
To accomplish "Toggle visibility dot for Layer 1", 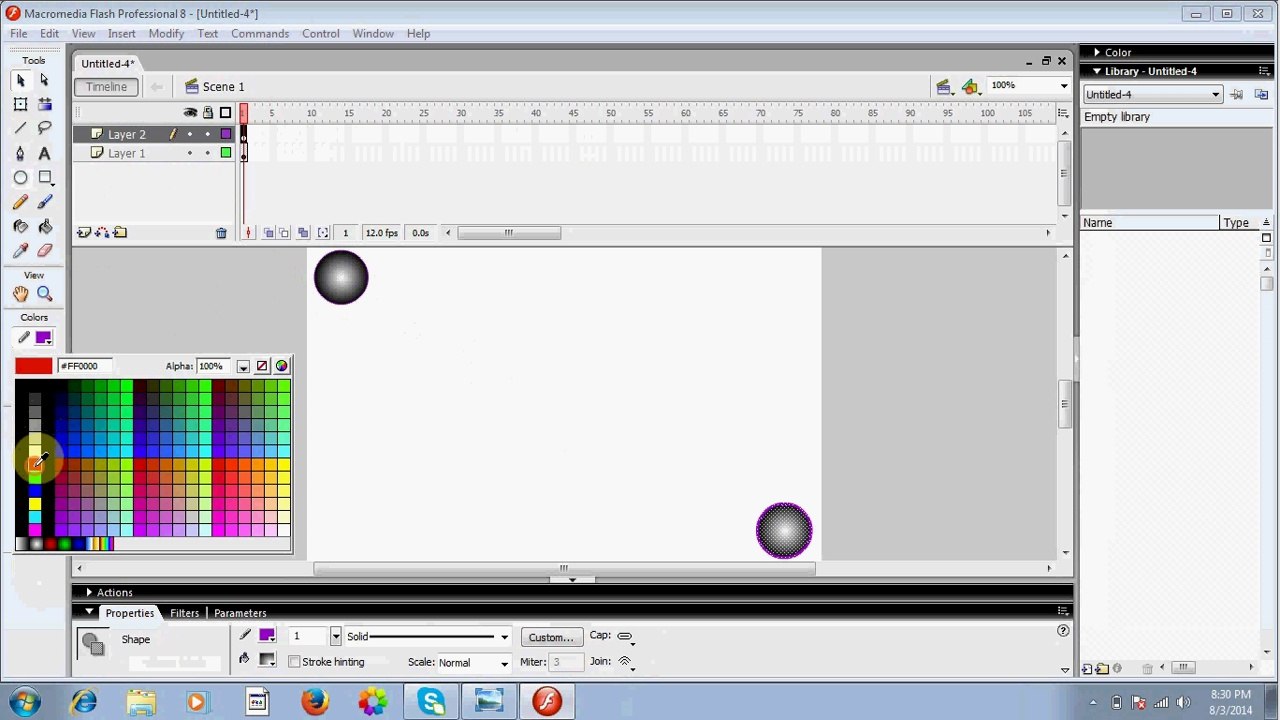I will click(x=190, y=153).
